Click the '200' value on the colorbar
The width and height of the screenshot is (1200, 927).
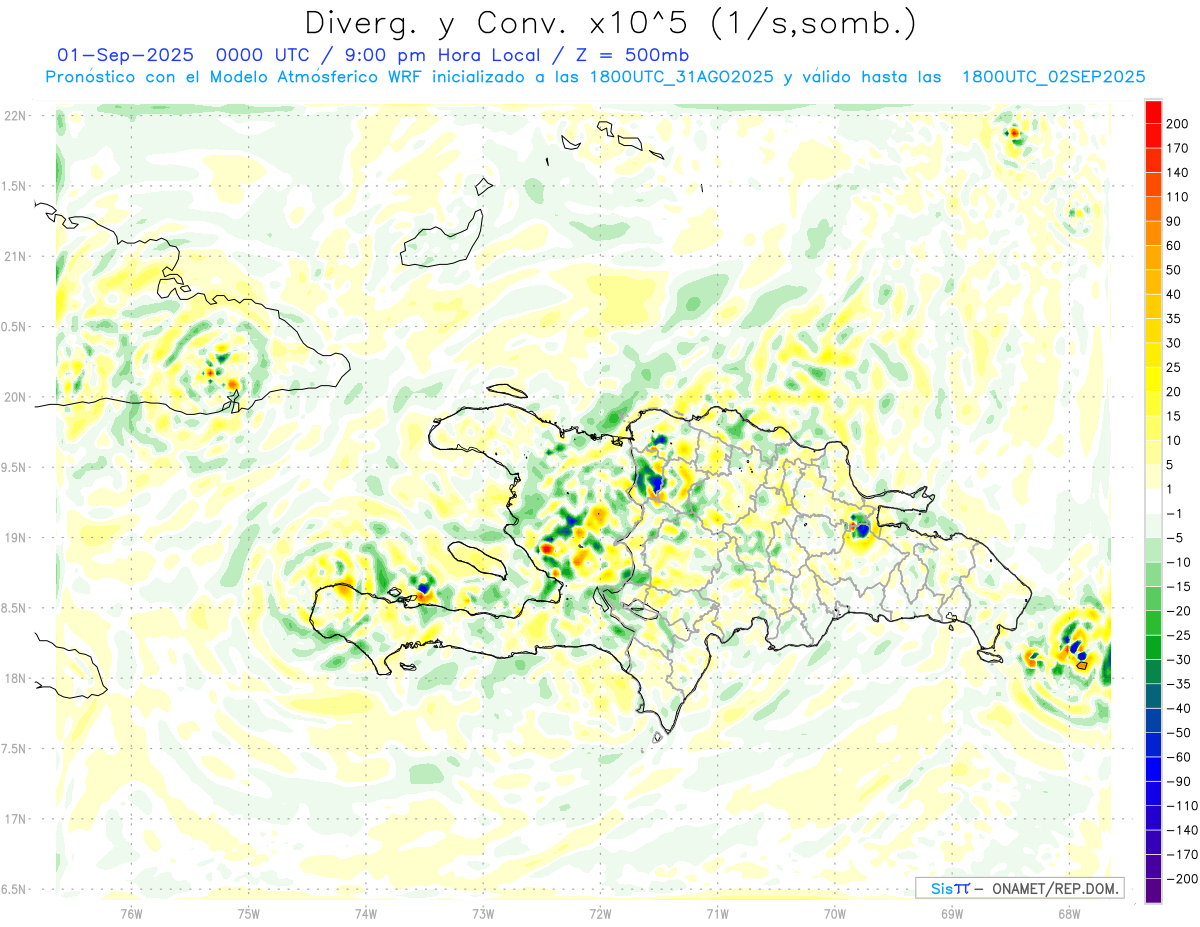(x=1177, y=124)
